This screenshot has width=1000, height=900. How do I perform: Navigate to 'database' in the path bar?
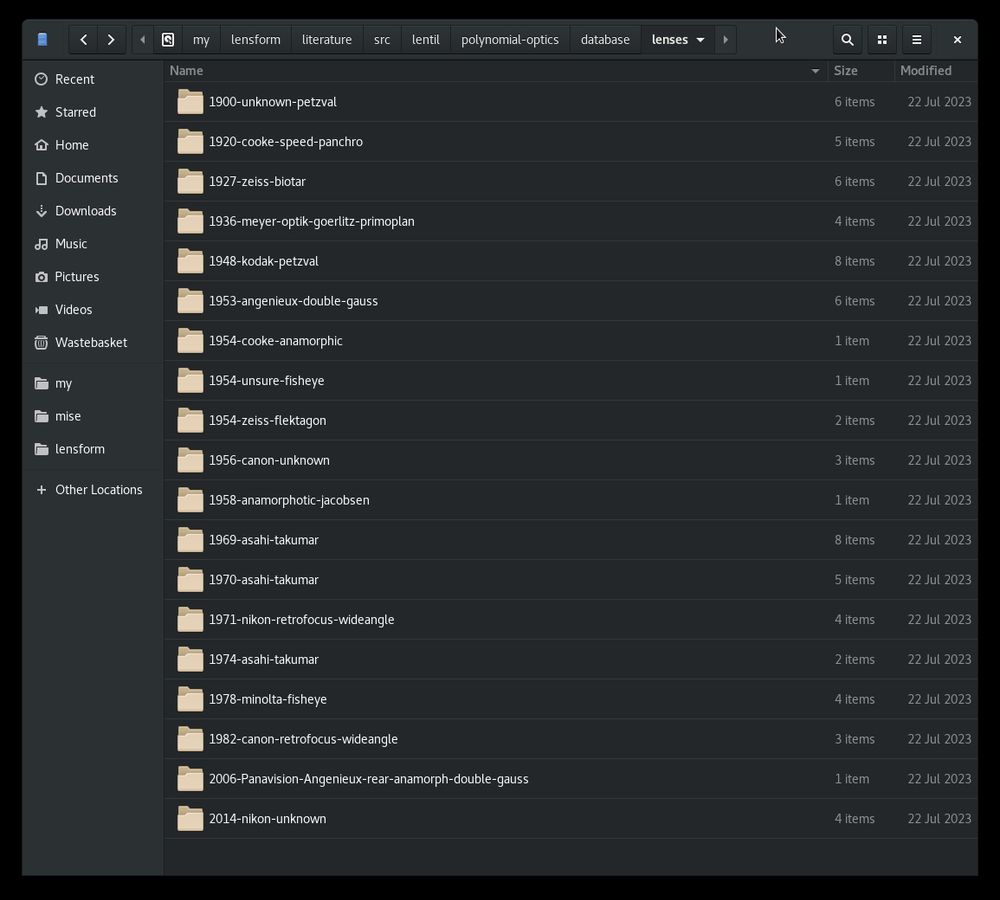[x=605, y=40]
